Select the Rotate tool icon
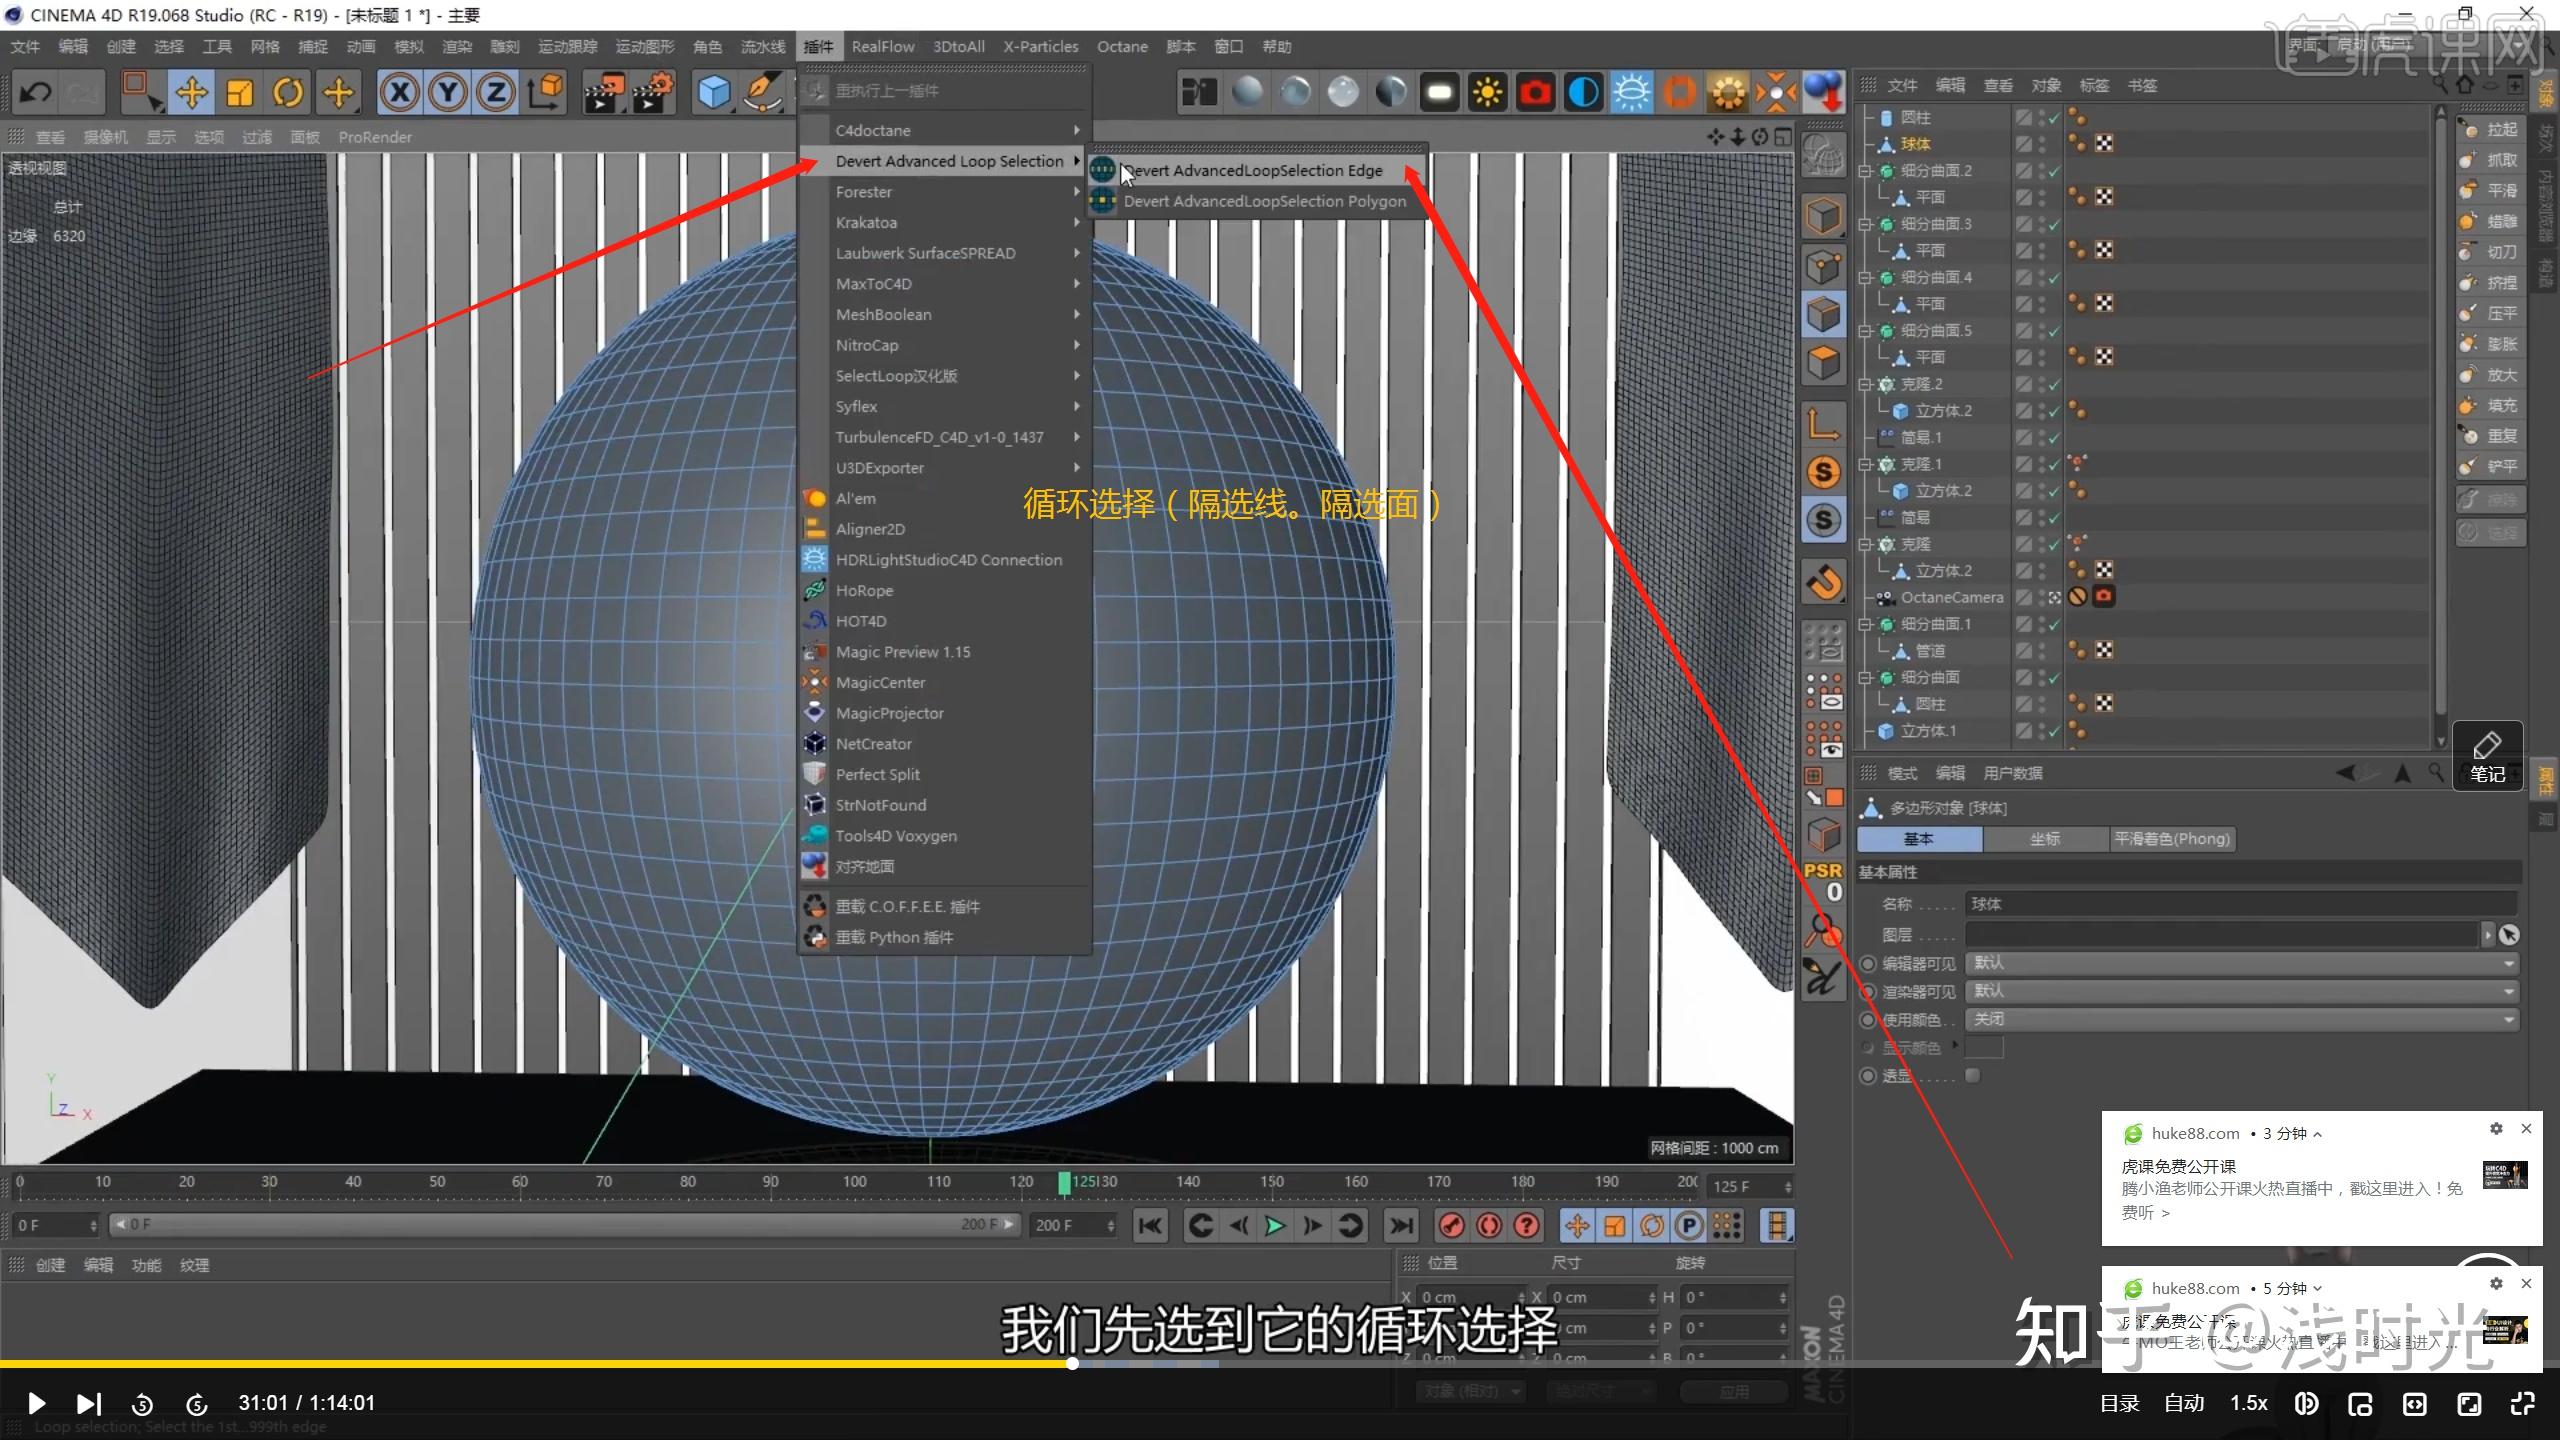 [x=288, y=93]
